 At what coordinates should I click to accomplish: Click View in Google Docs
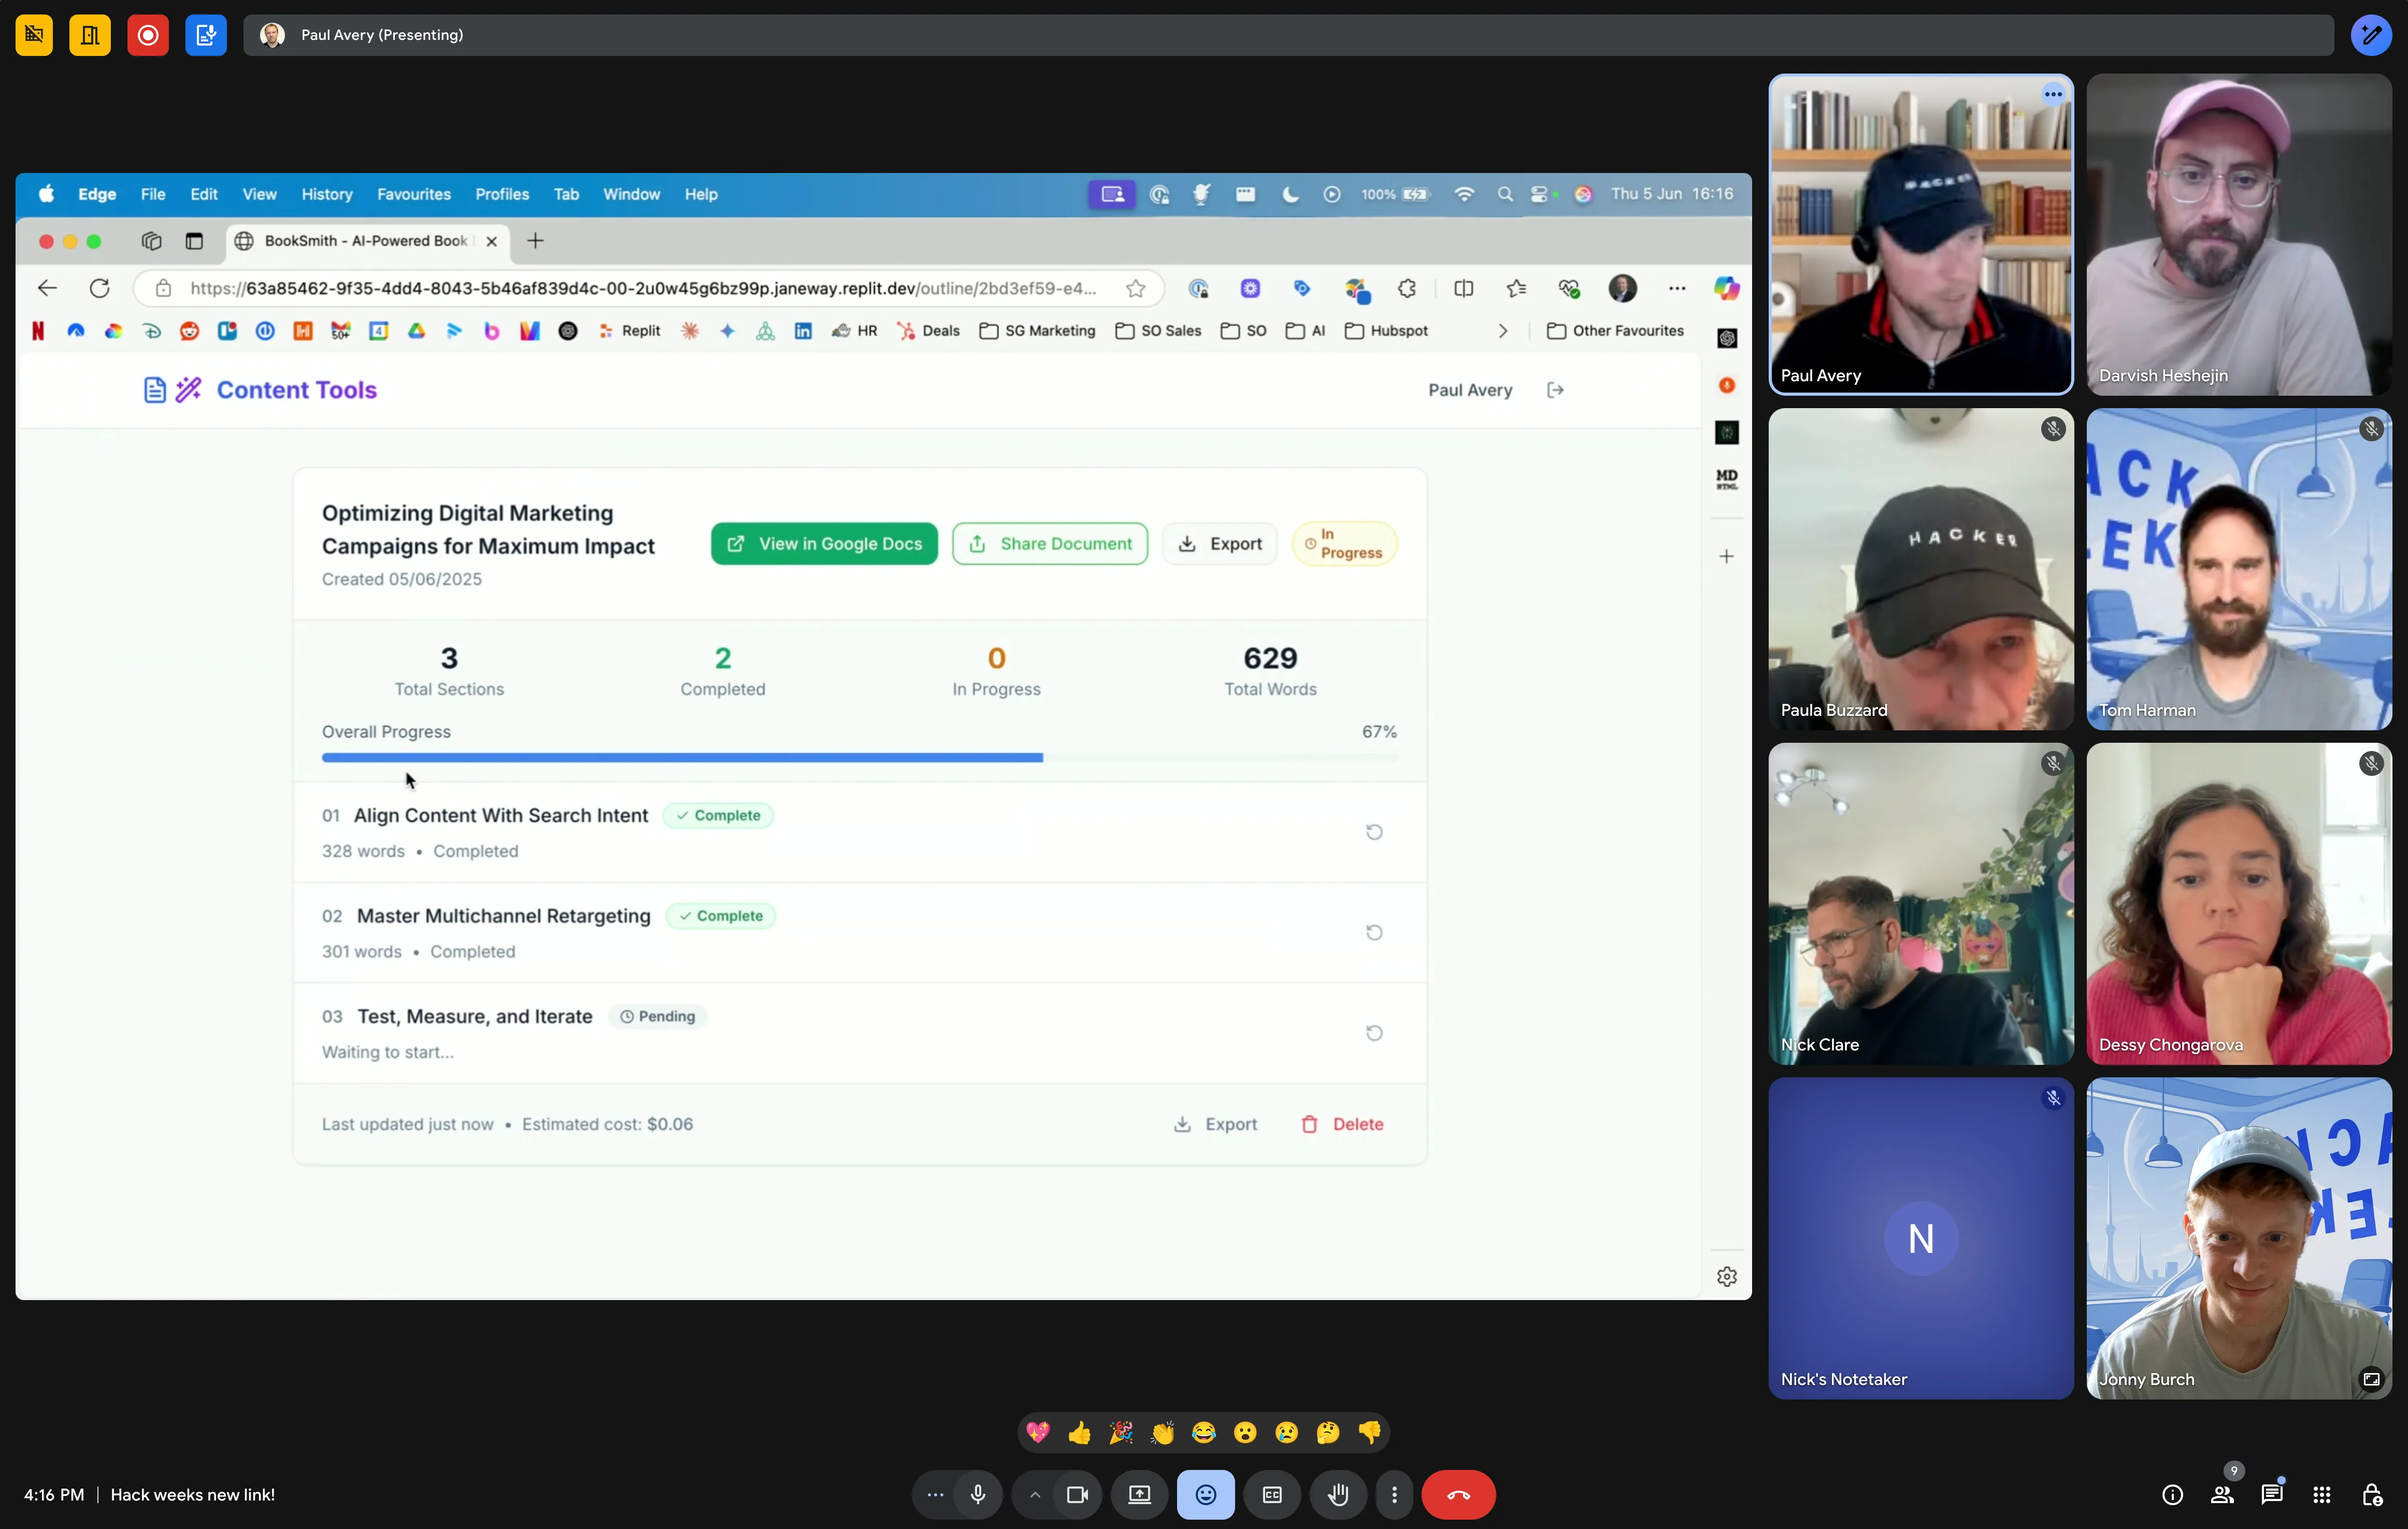823,543
